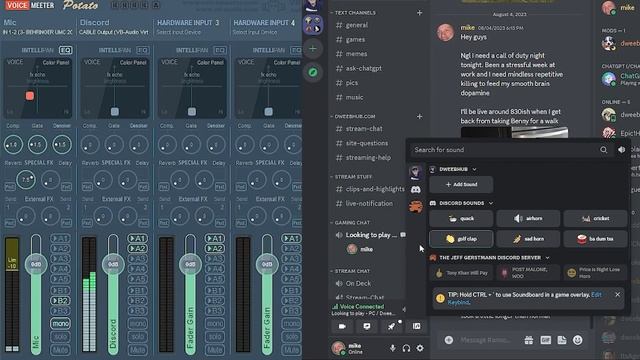The height and width of the screenshot is (360, 640).
Task: Collapse DWEEBHUB sounds section
Action: [474, 169]
